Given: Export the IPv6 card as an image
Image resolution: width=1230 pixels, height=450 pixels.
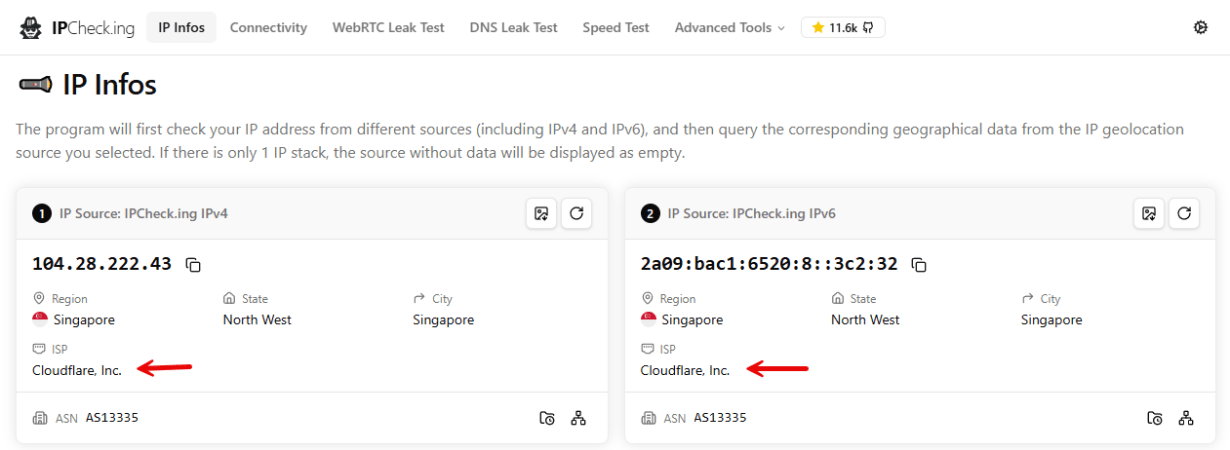Looking at the screenshot, I should coord(1149,213).
